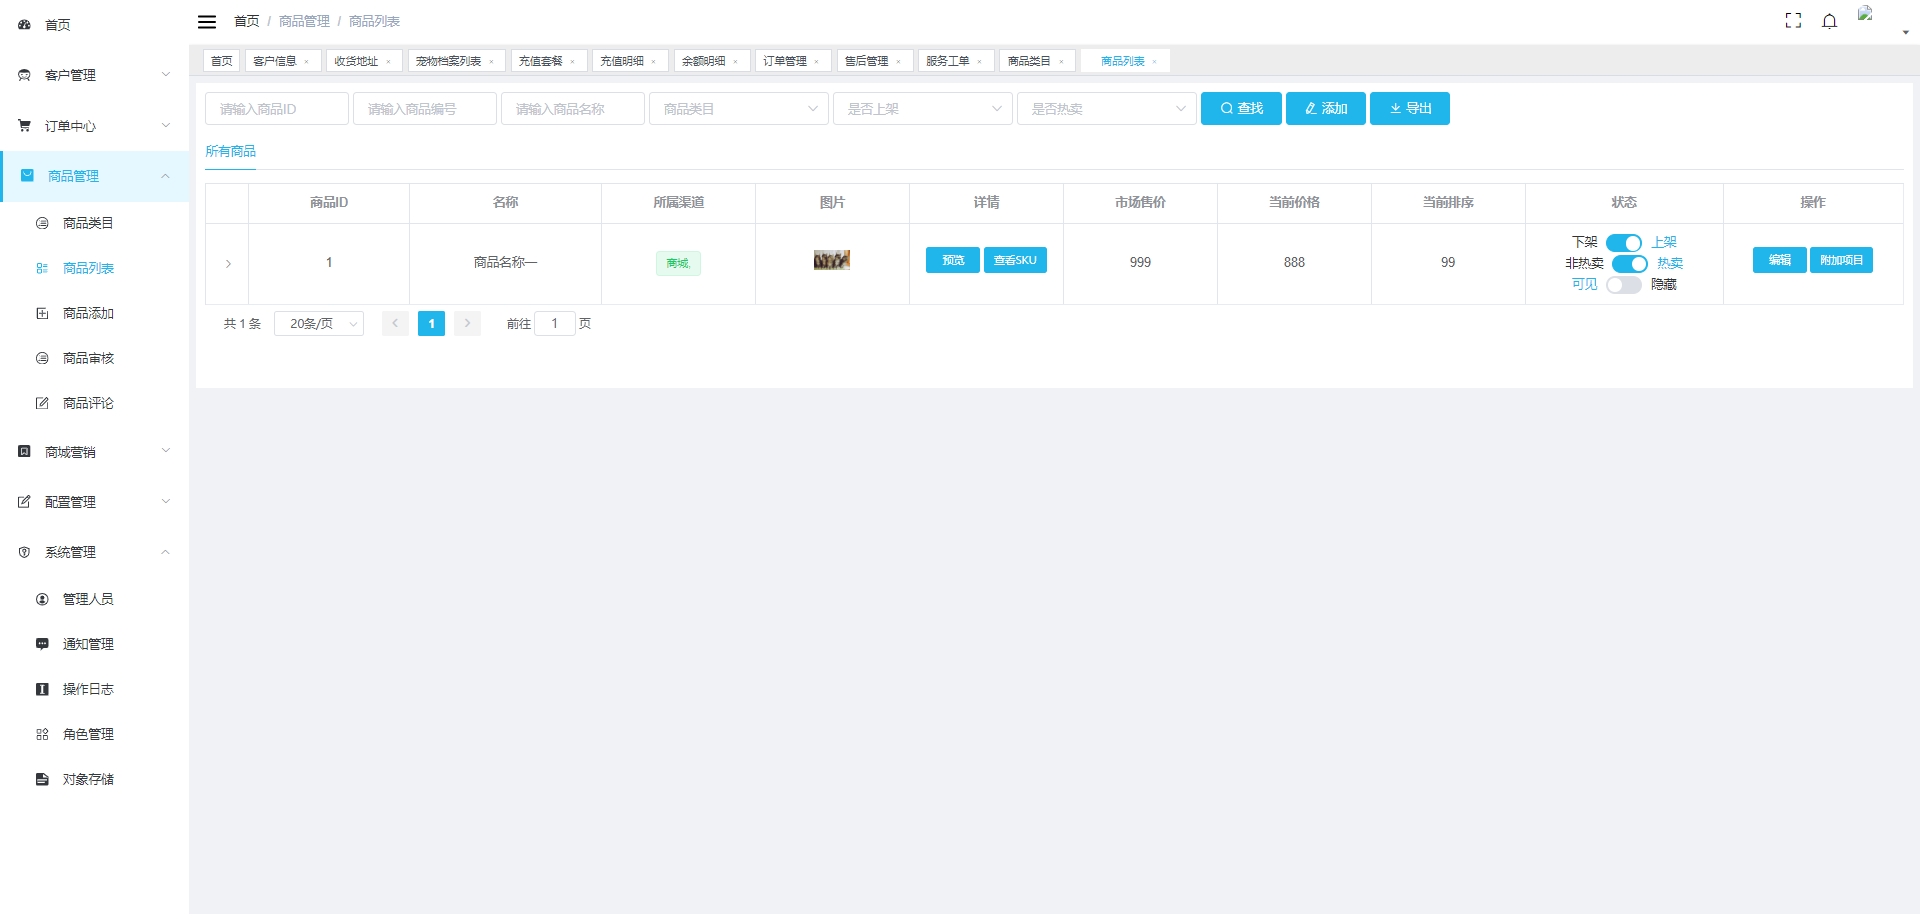Open the notifications bell

[1829, 21]
